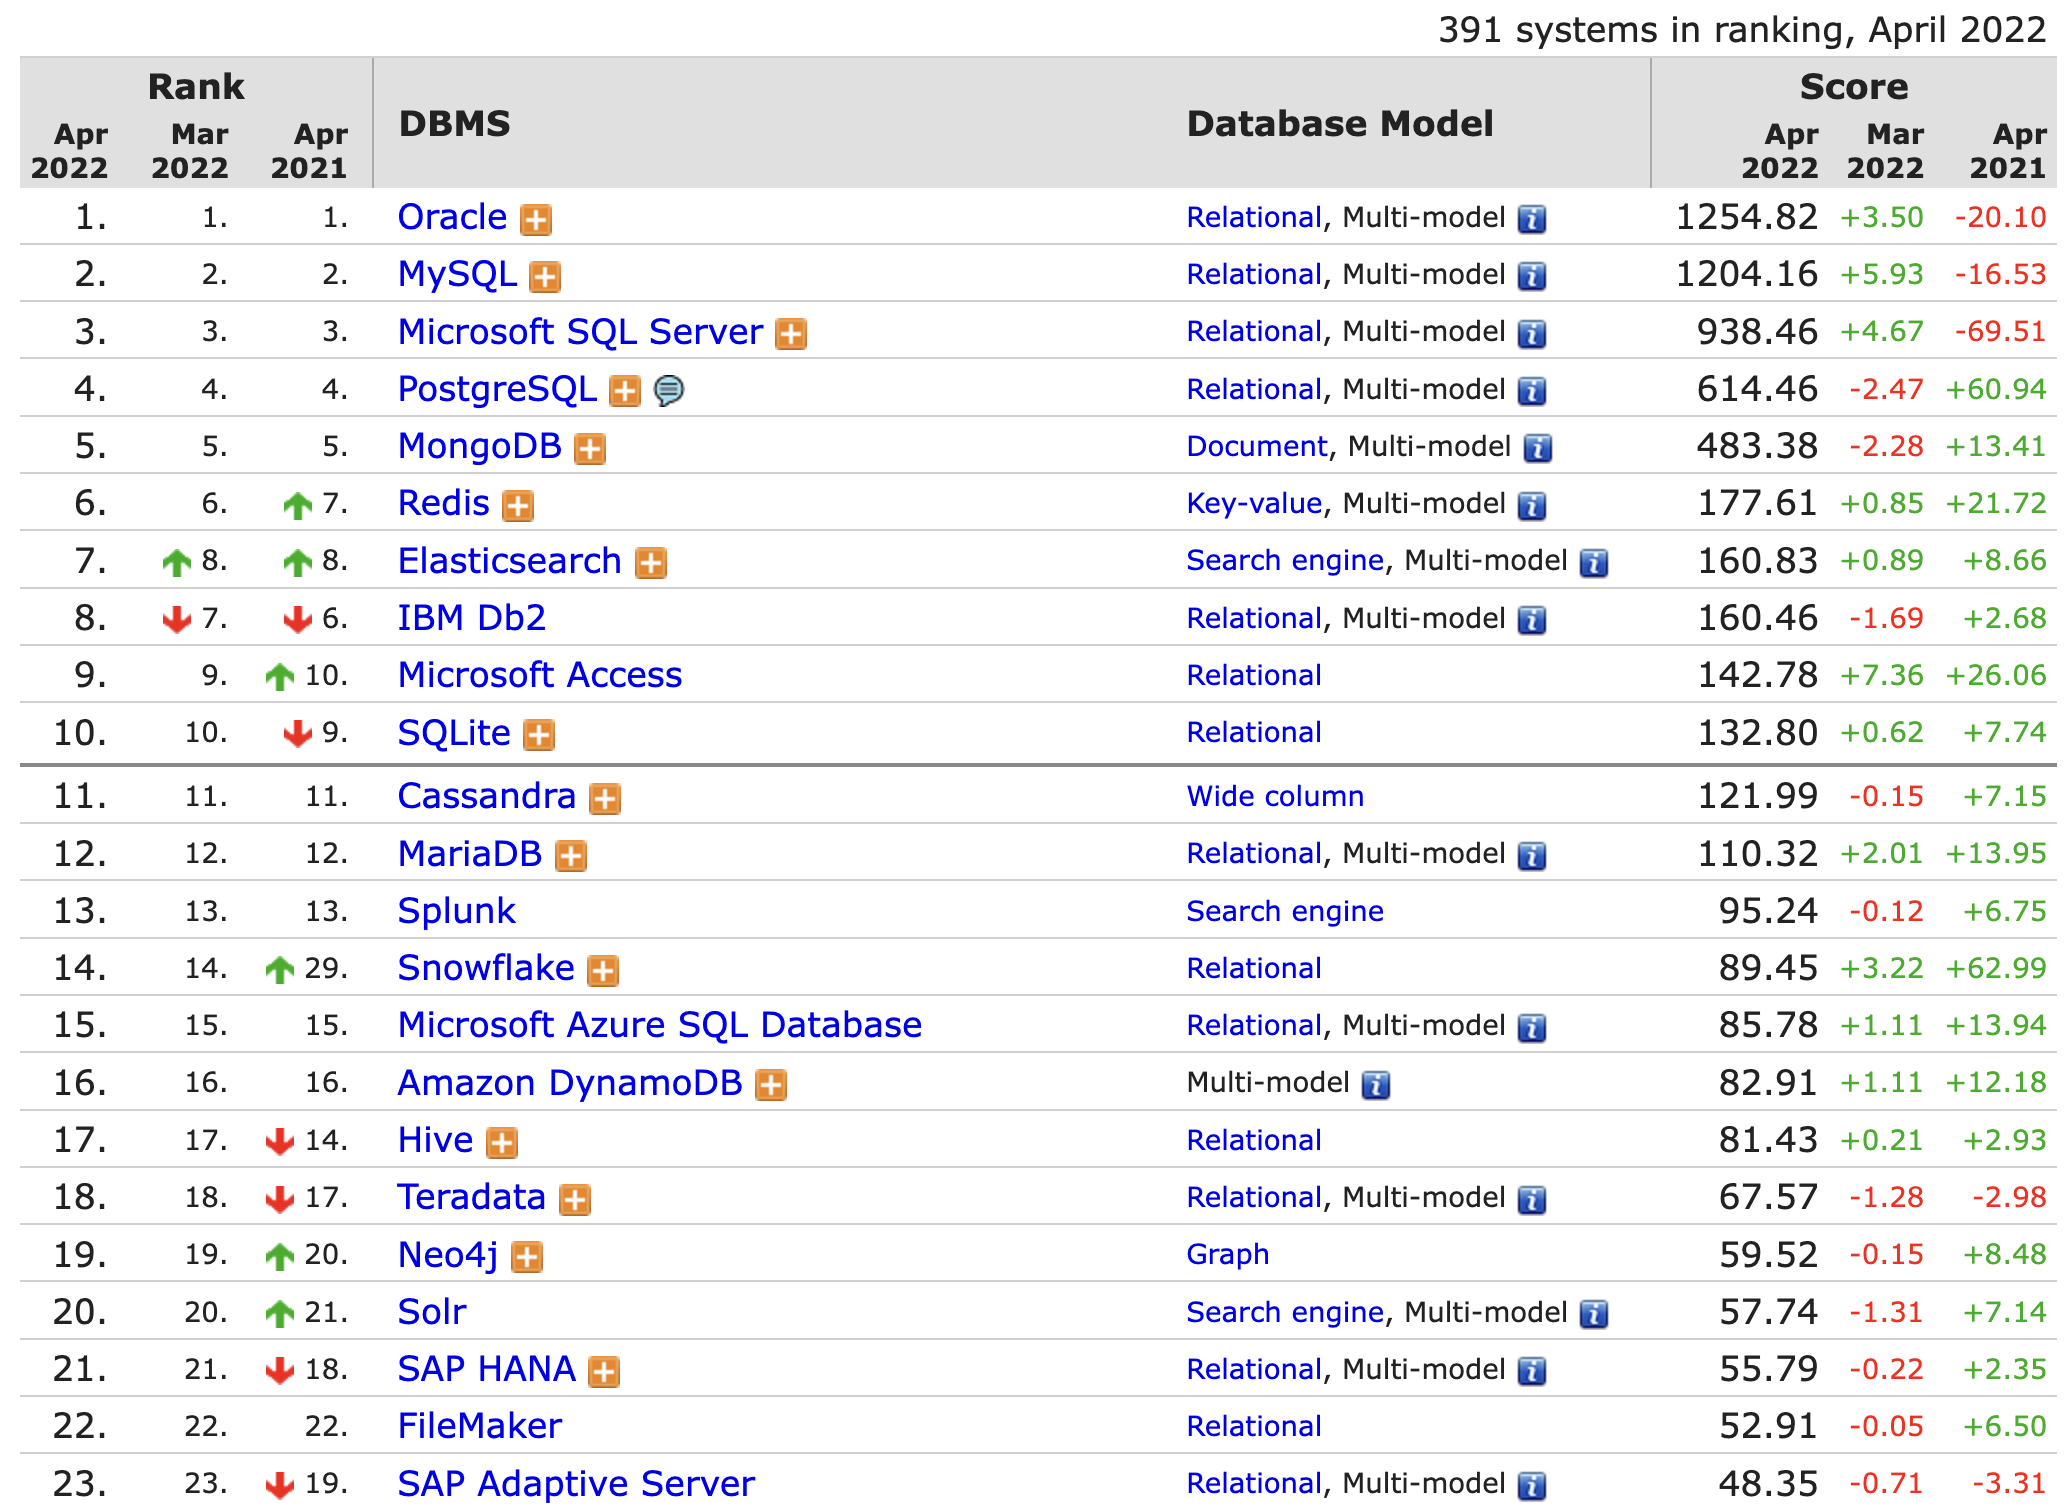The height and width of the screenshot is (1508, 2070).
Task: Open the Oracle DBMS link
Action: coord(452,217)
